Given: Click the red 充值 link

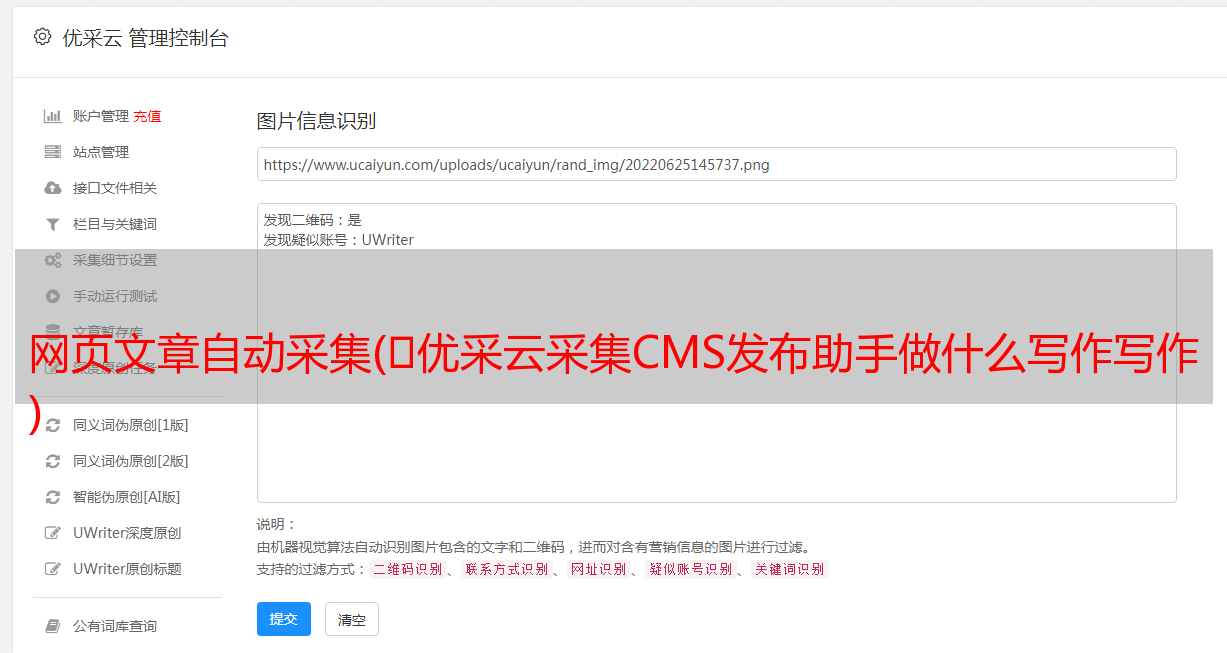Looking at the screenshot, I should 147,116.
